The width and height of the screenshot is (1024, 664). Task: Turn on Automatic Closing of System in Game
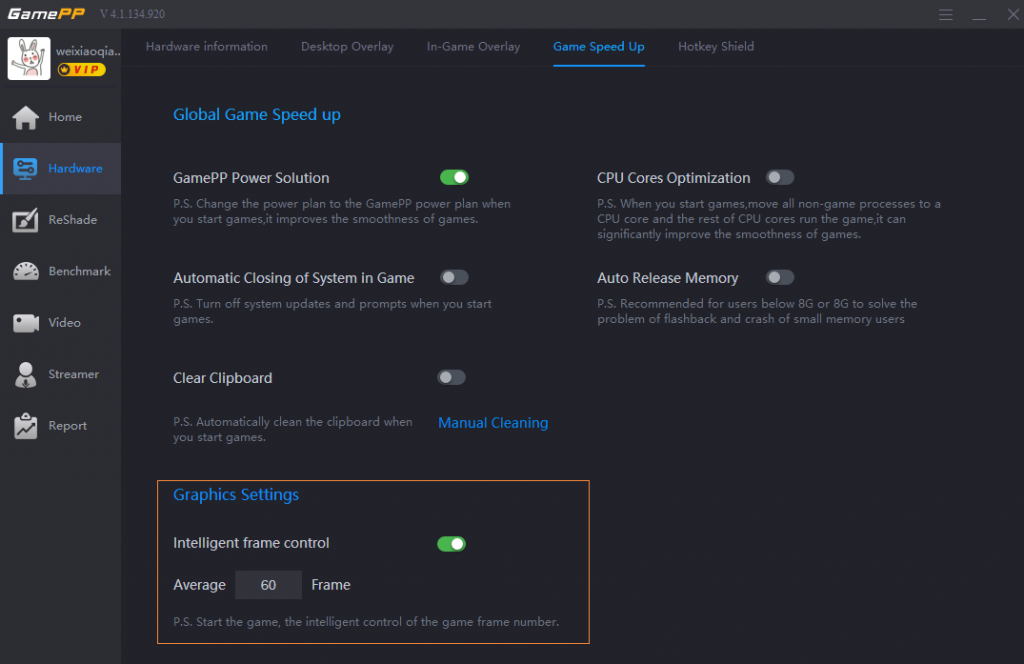[454, 277]
